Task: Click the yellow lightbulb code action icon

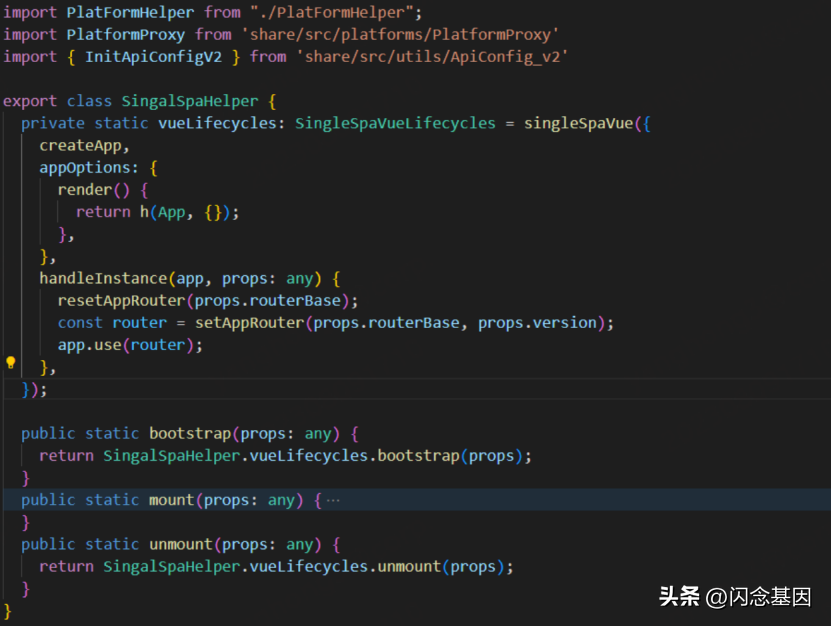Action: pyautogui.click(x=11, y=363)
